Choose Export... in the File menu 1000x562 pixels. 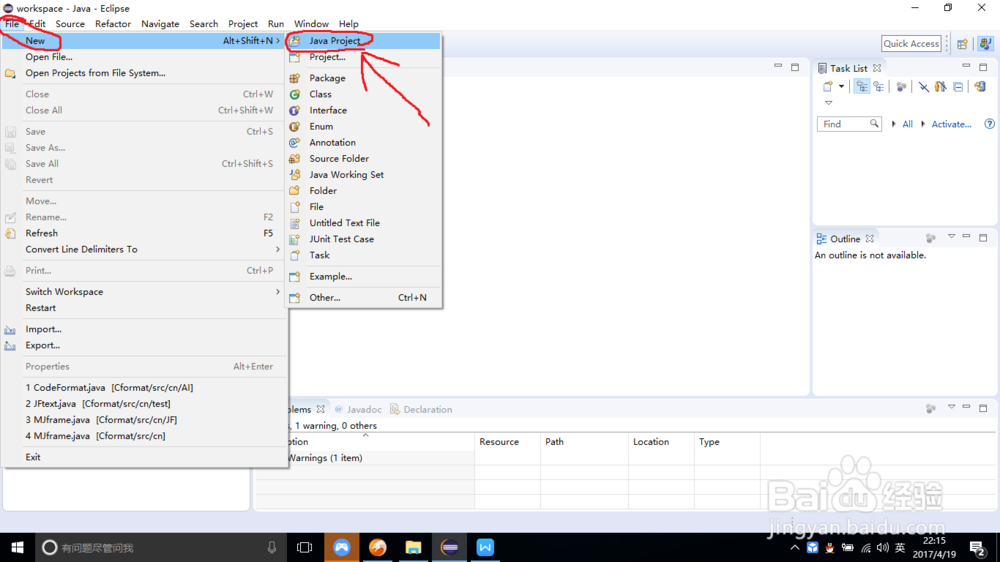(x=143, y=345)
